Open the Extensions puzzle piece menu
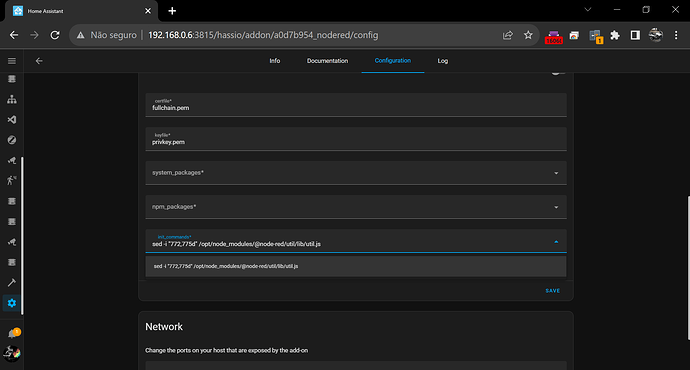 point(615,35)
